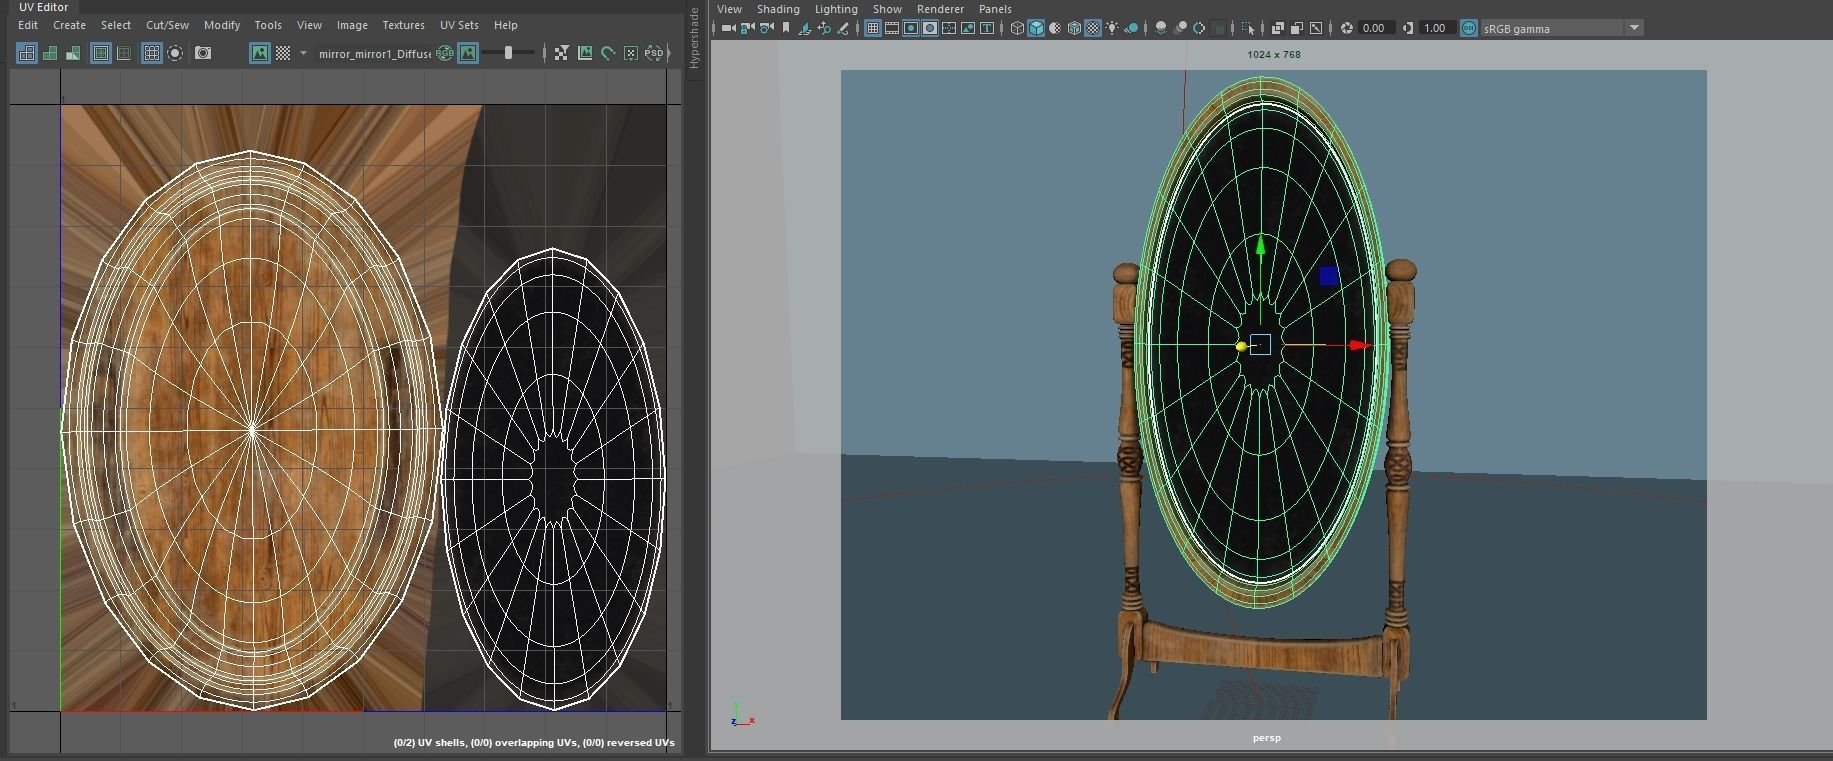The width and height of the screenshot is (1833, 761).
Task: Click the grease pencil icon
Action: click(x=843, y=28)
